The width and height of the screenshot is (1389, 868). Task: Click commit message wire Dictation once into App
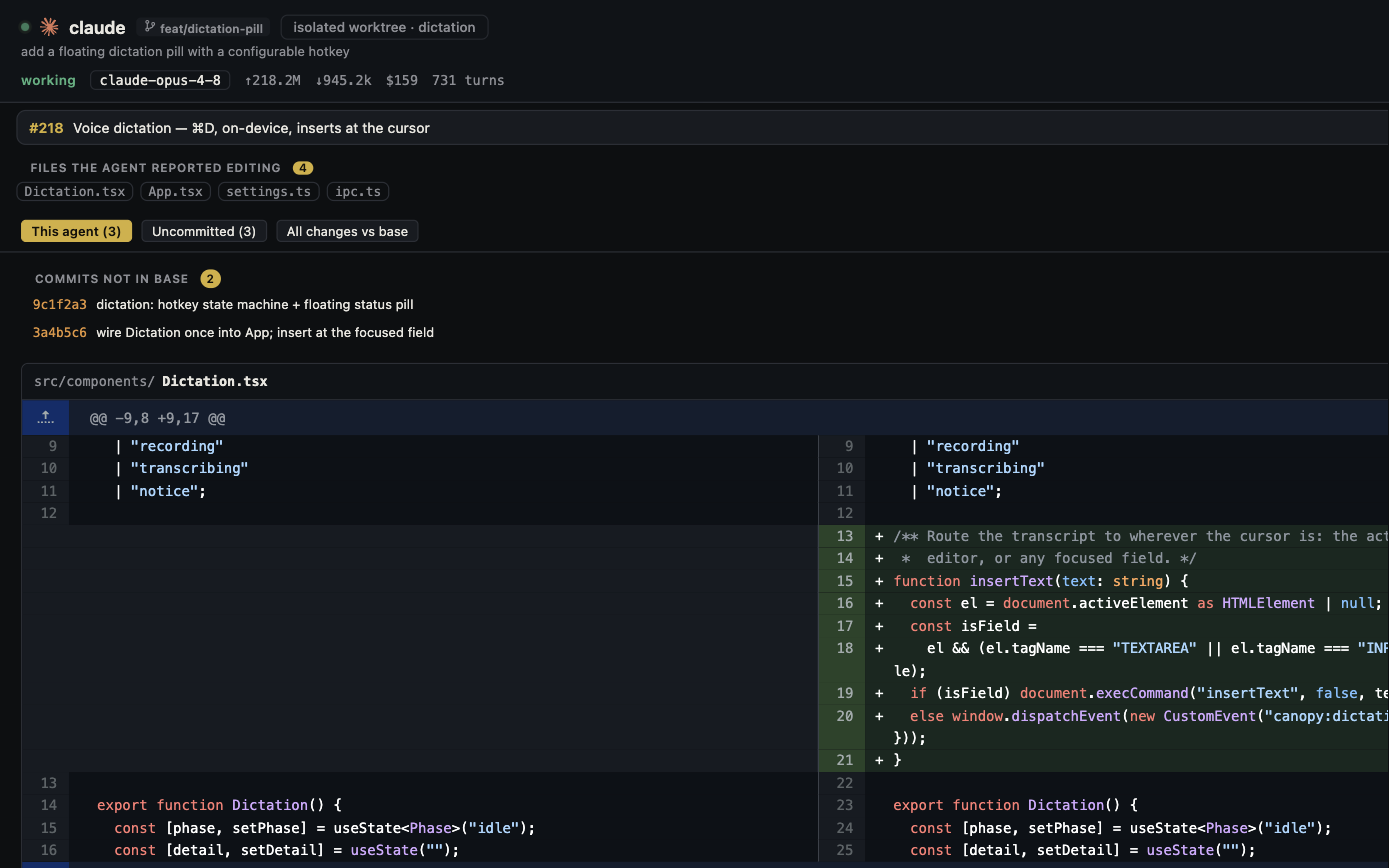click(265, 332)
